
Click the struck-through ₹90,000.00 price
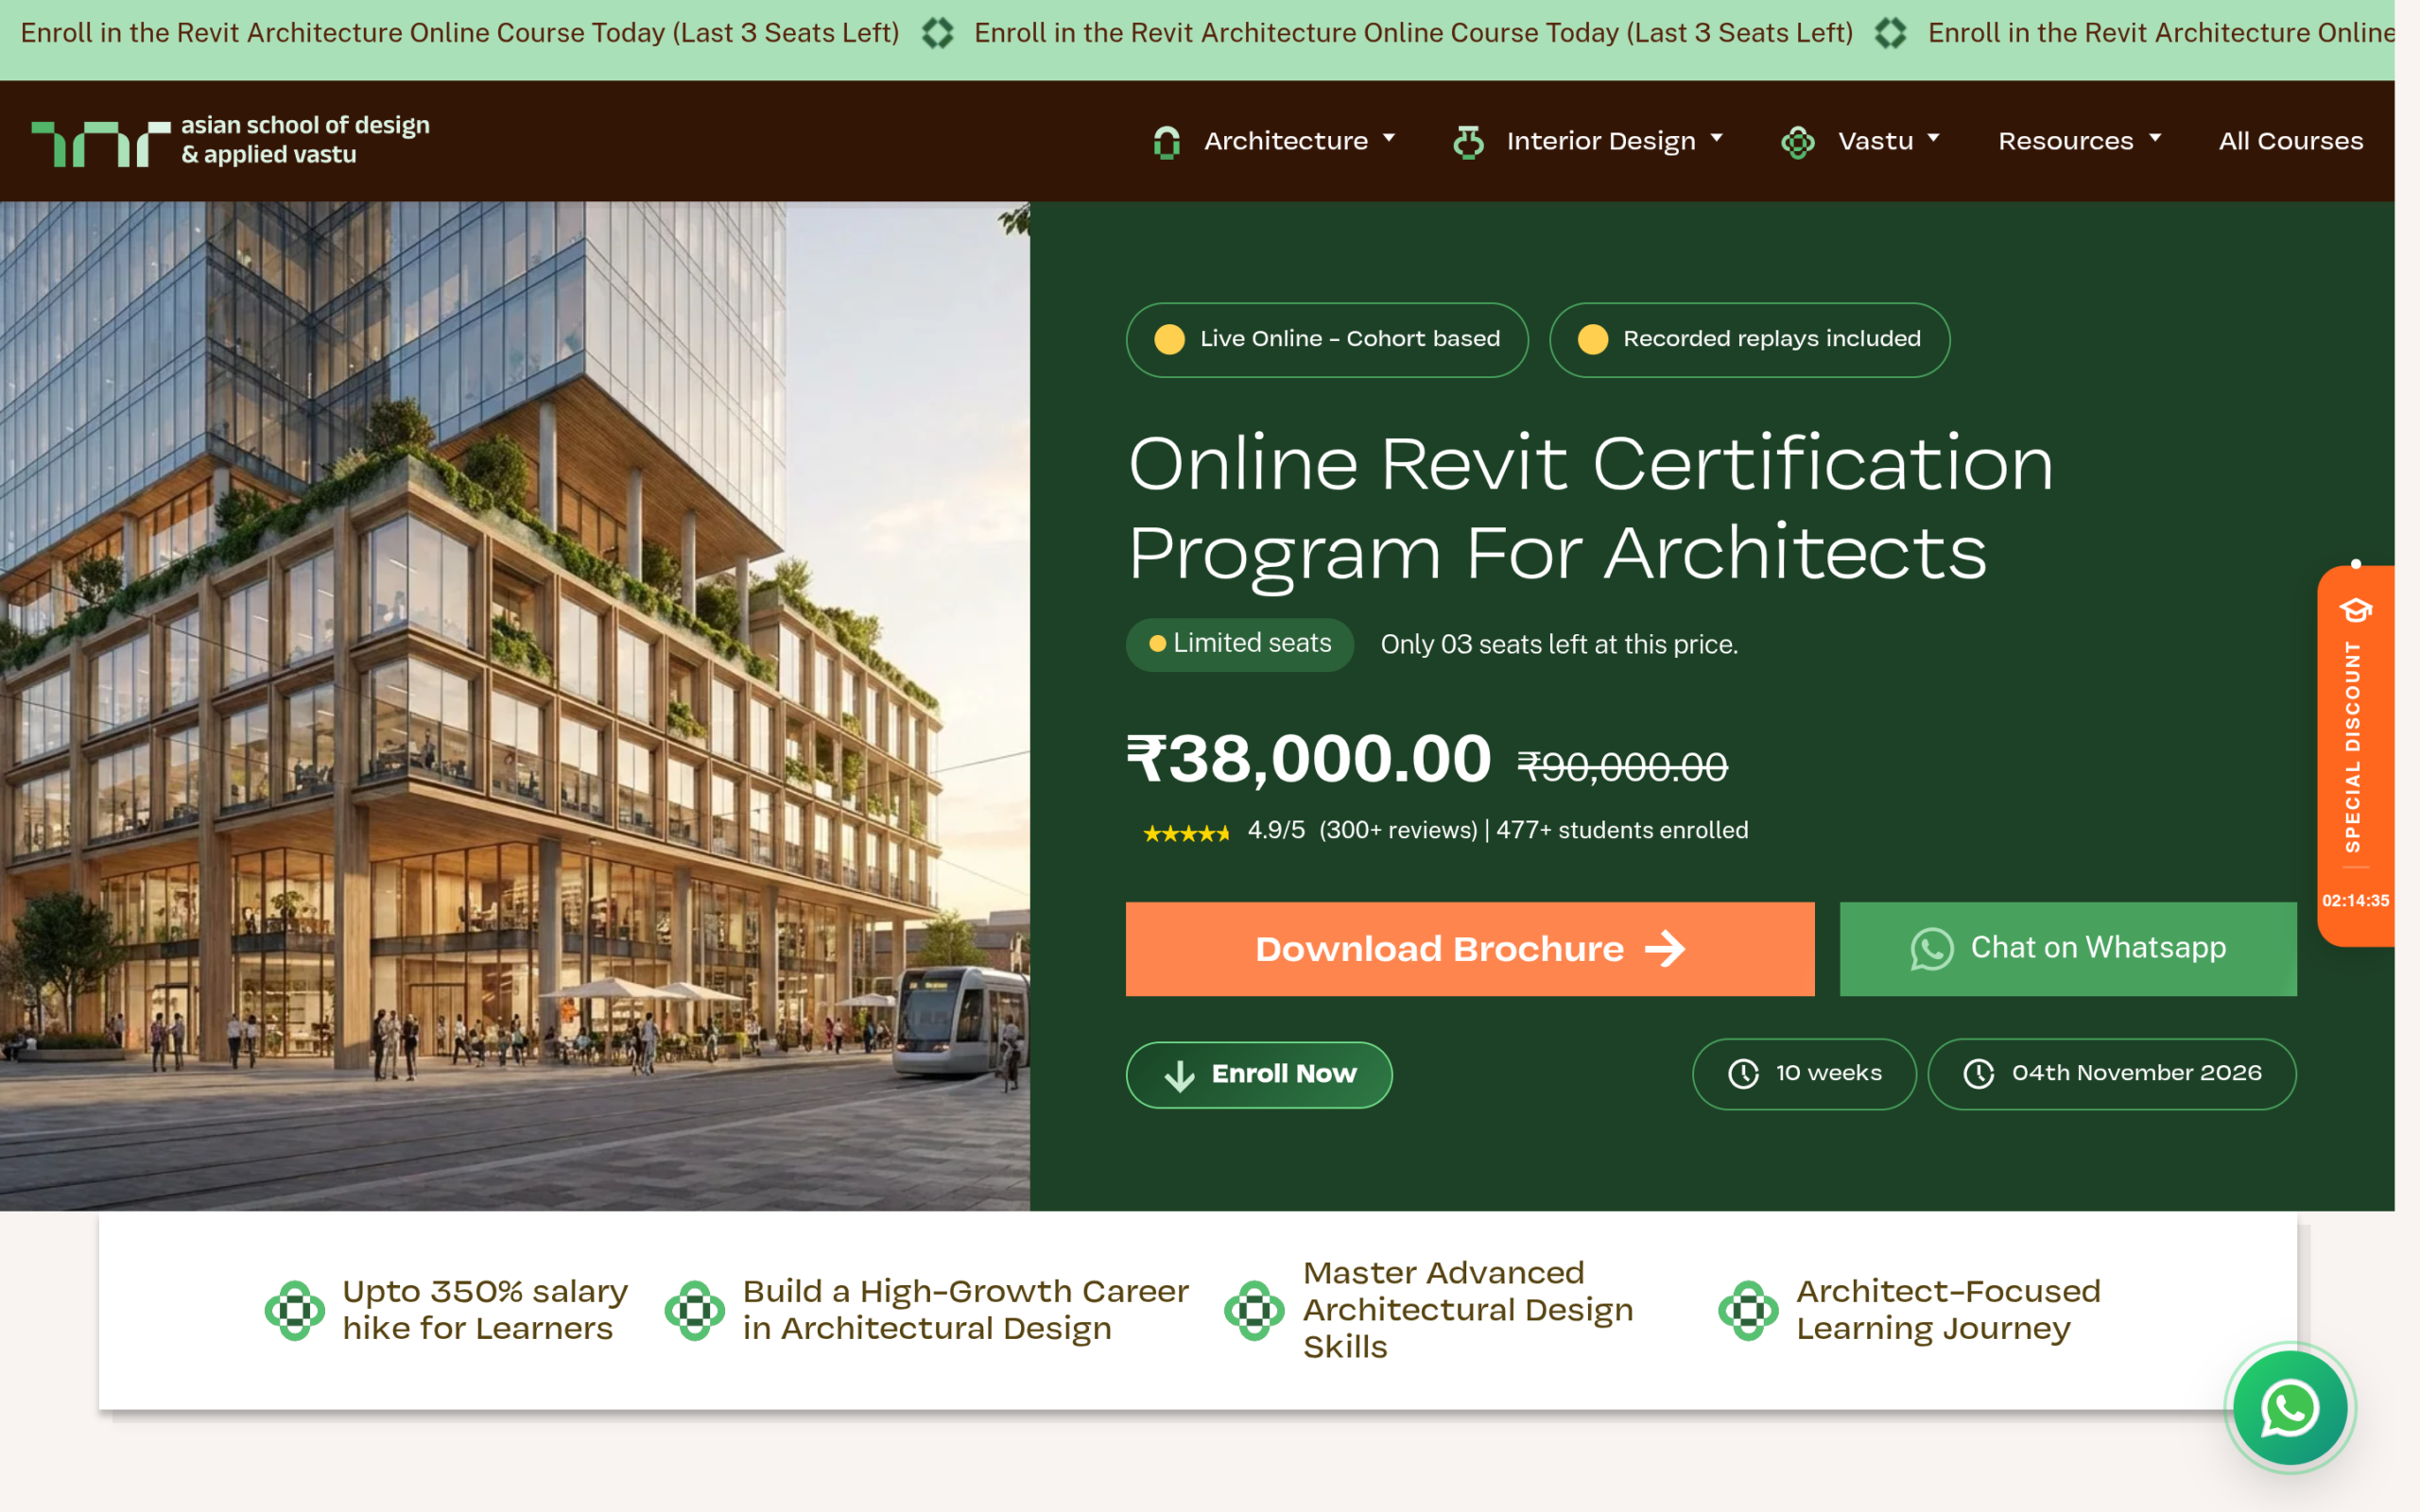point(1622,767)
